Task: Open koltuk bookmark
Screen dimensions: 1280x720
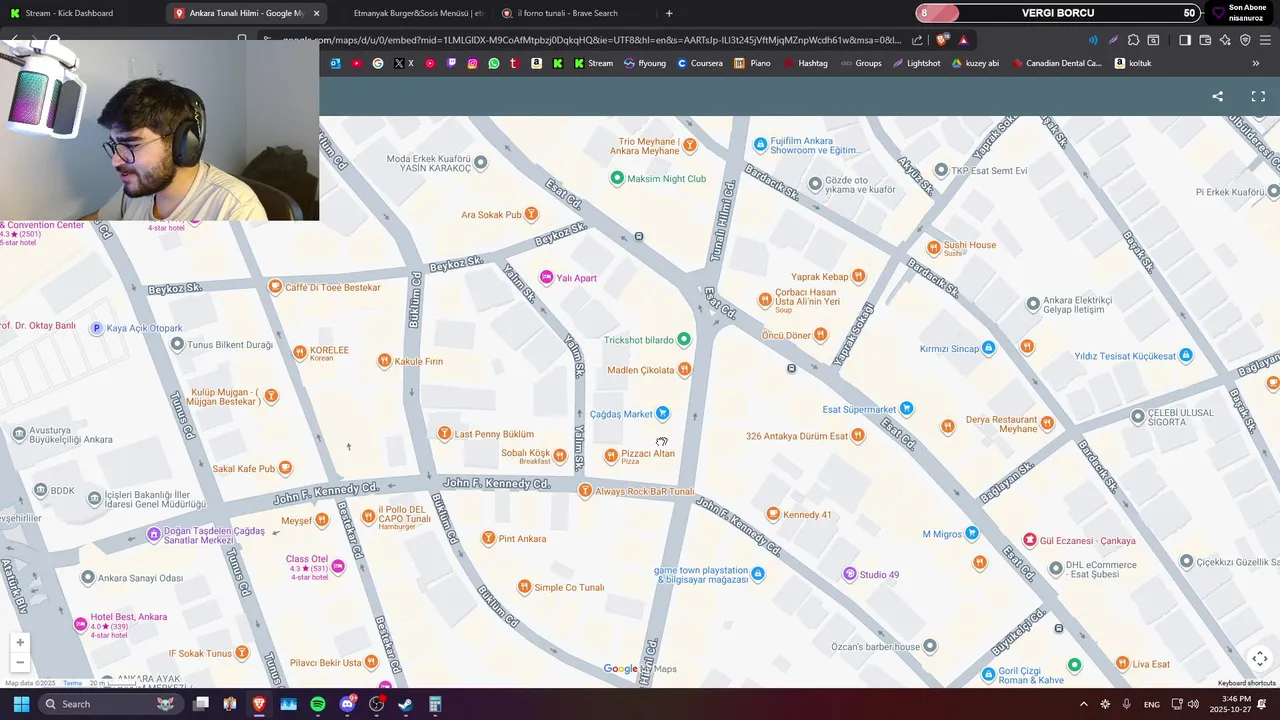Action: click(1134, 63)
